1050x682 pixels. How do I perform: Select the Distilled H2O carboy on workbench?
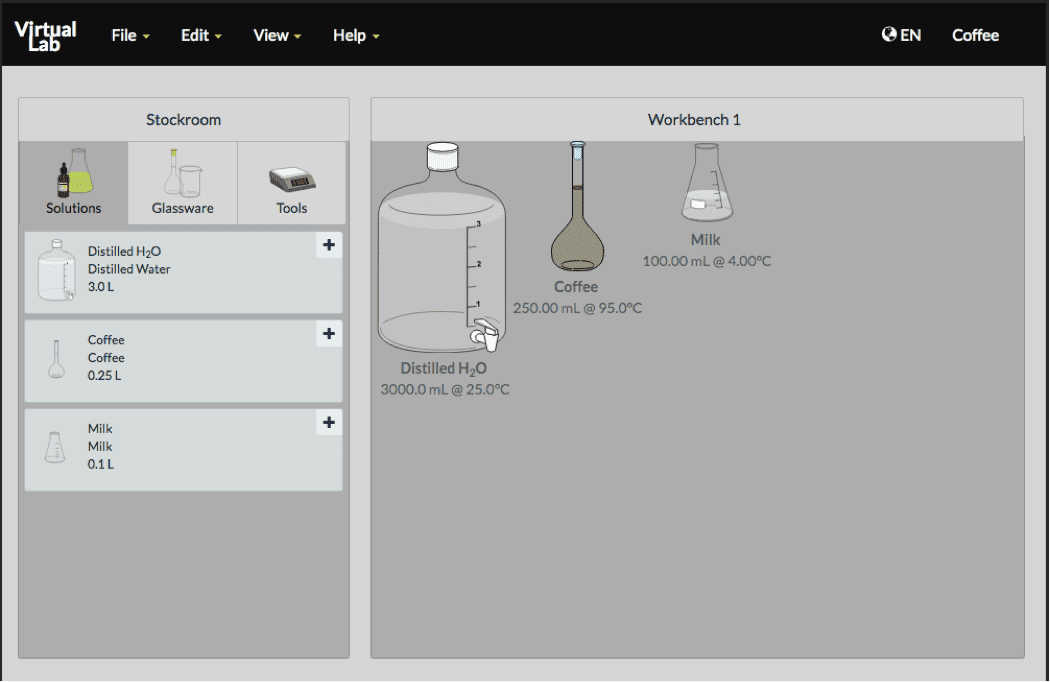[441, 255]
